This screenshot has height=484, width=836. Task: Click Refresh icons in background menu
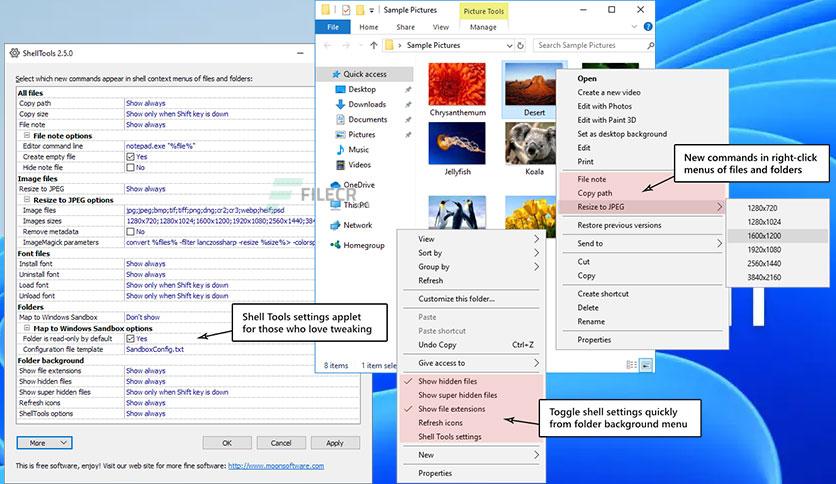tap(471, 423)
